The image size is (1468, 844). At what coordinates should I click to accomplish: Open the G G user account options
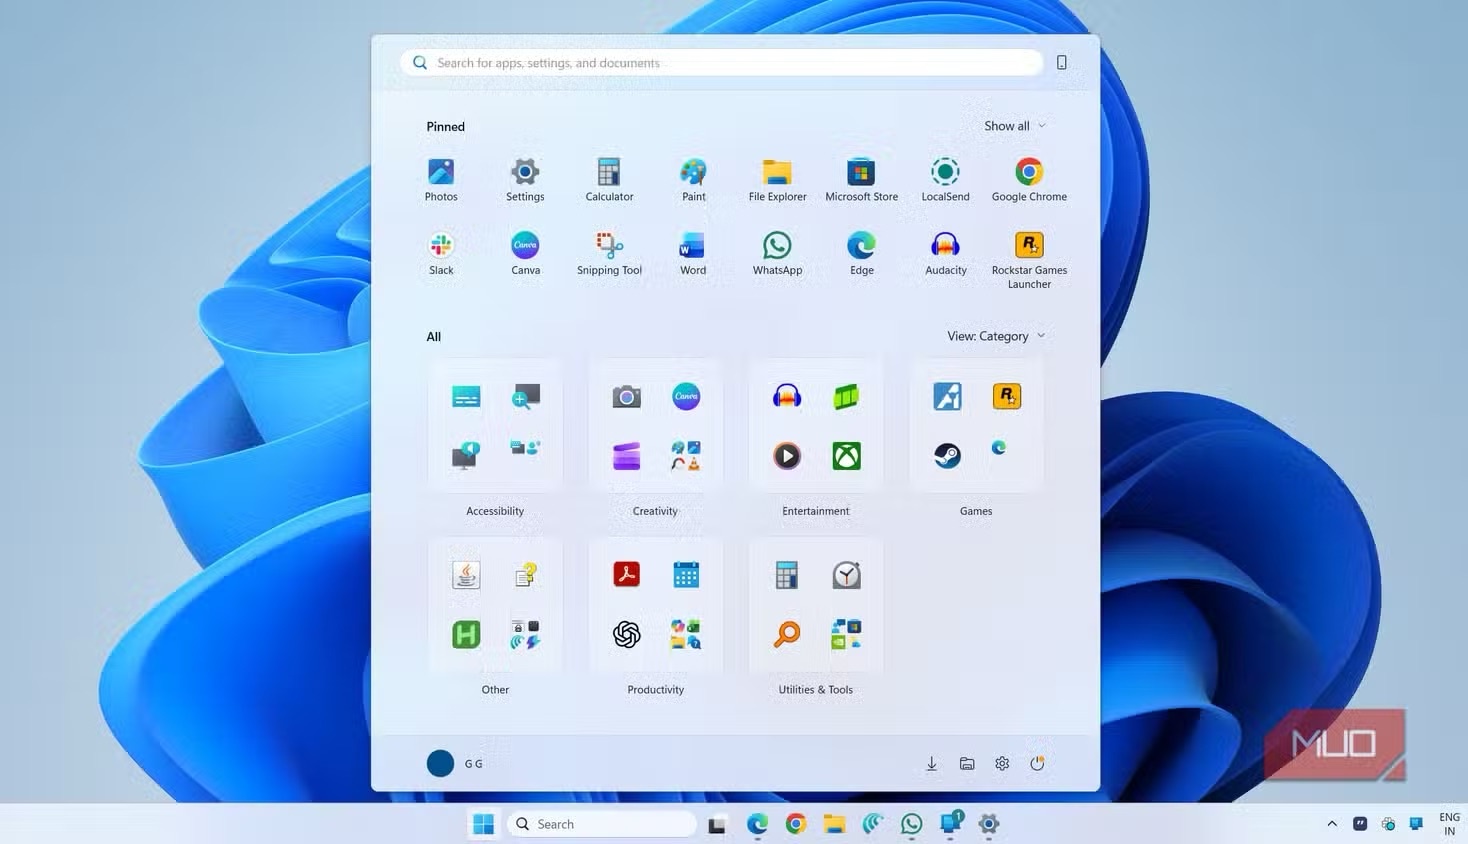(x=457, y=763)
